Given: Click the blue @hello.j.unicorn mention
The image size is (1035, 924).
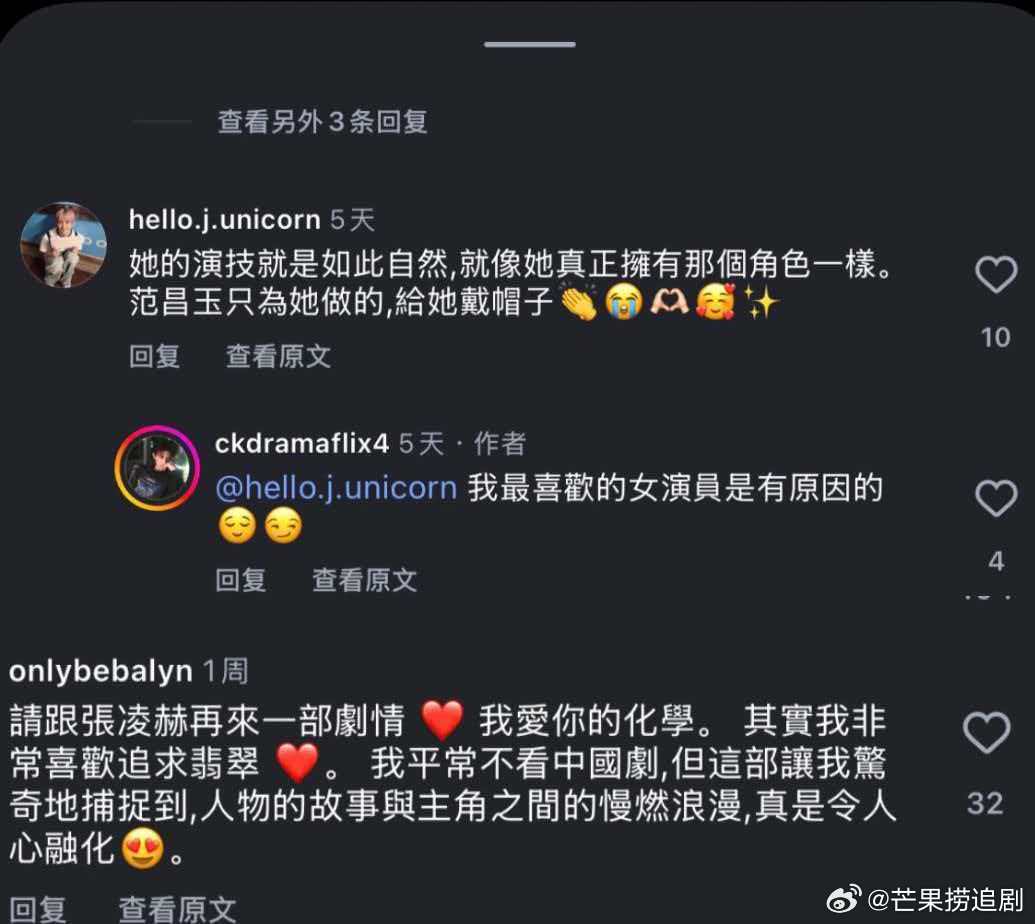Looking at the screenshot, I should (337, 488).
